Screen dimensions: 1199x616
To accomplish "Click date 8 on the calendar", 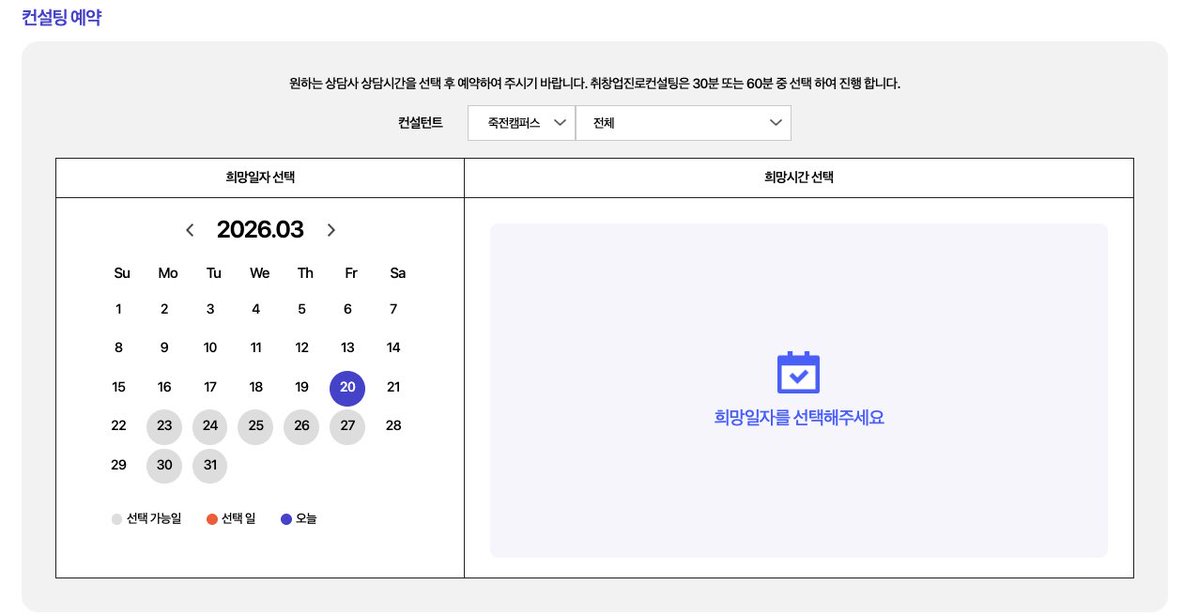I will tap(119, 348).
